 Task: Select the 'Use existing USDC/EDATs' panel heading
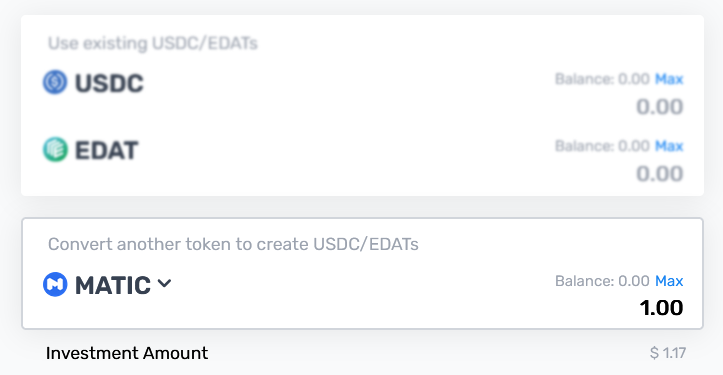coord(153,43)
